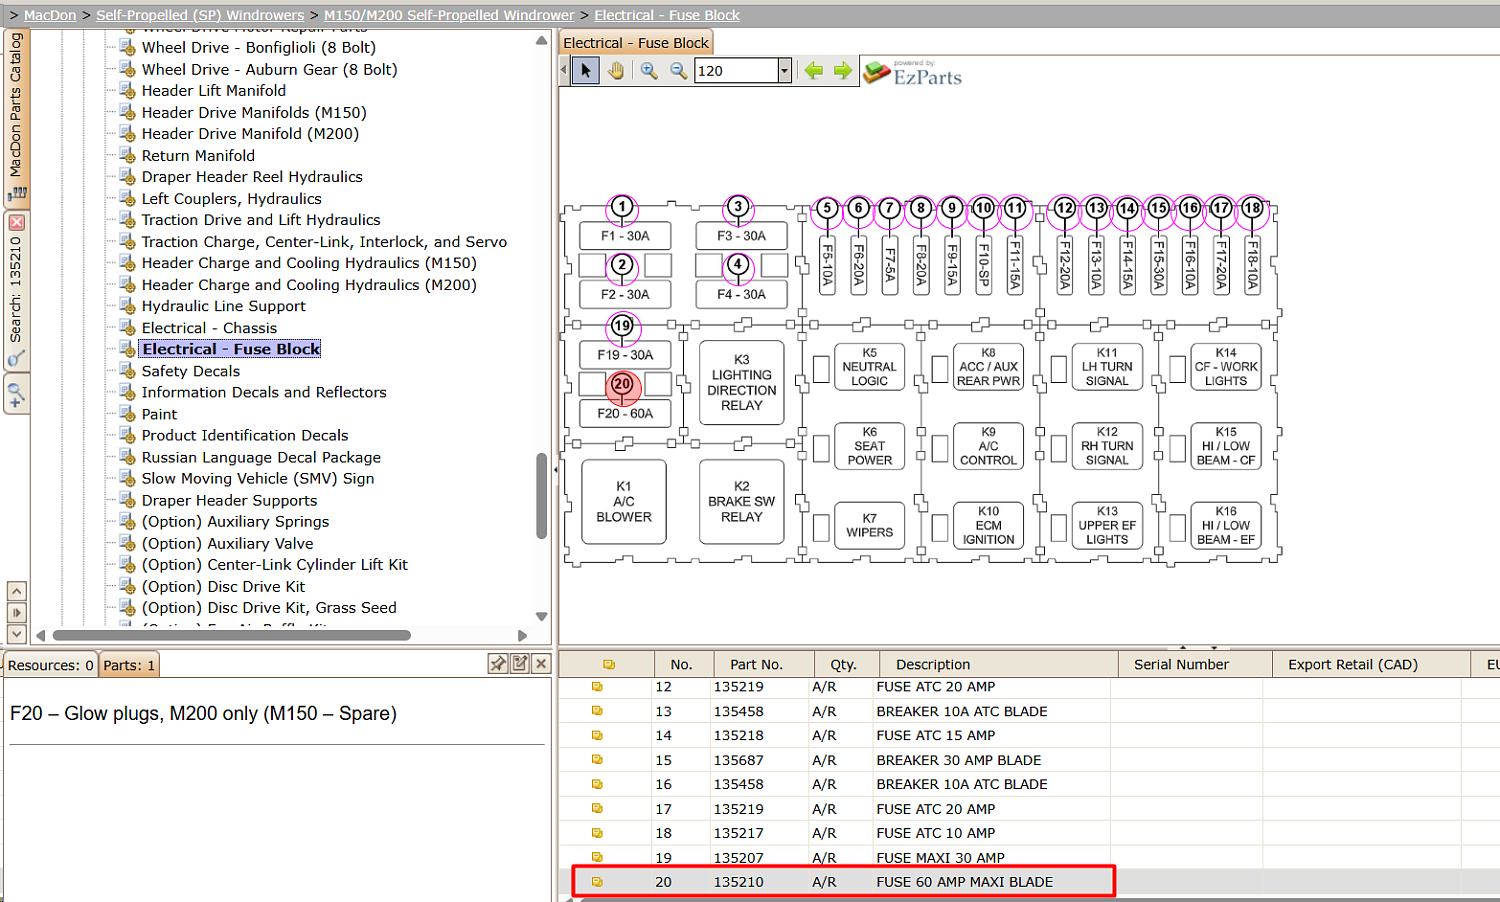Go to previous page with green left arrow
The image size is (1500, 902).
(x=814, y=70)
